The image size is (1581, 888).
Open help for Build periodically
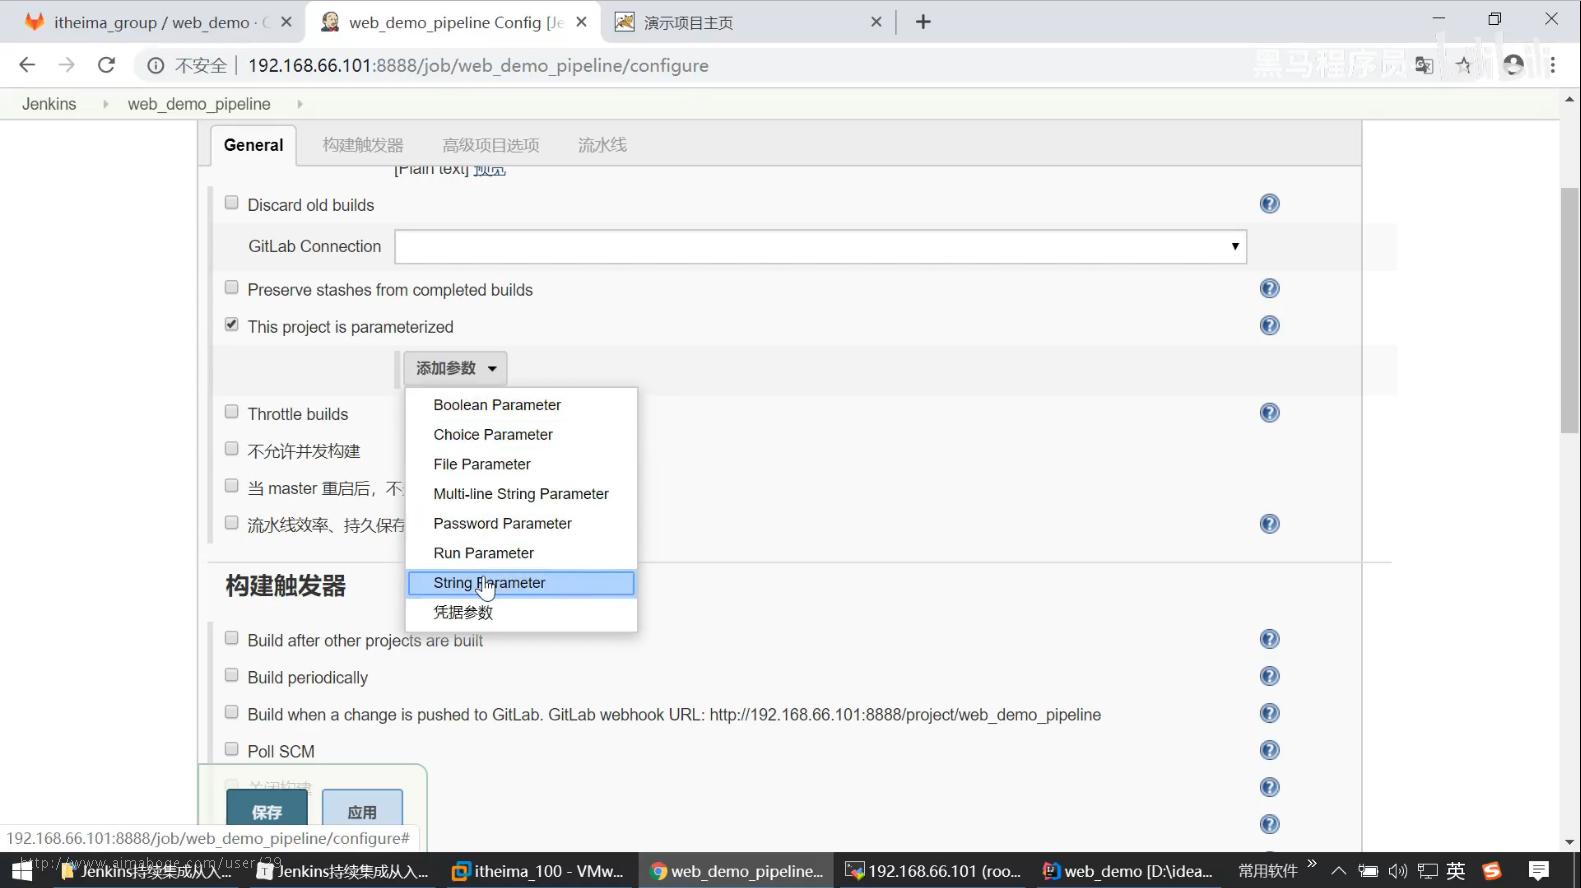click(1269, 677)
